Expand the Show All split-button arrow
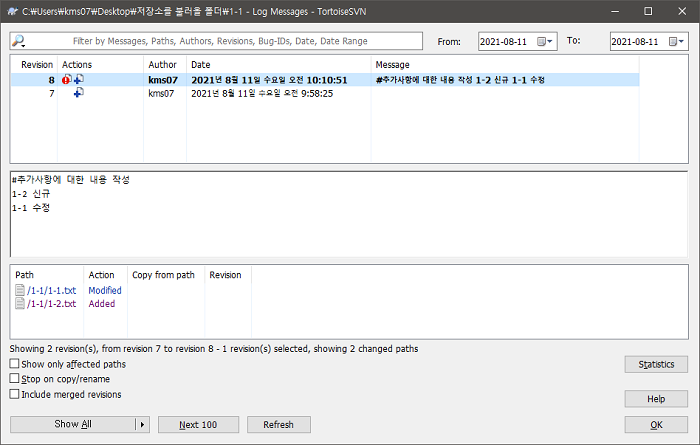This screenshot has width=700, height=445. (x=141, y=425)
